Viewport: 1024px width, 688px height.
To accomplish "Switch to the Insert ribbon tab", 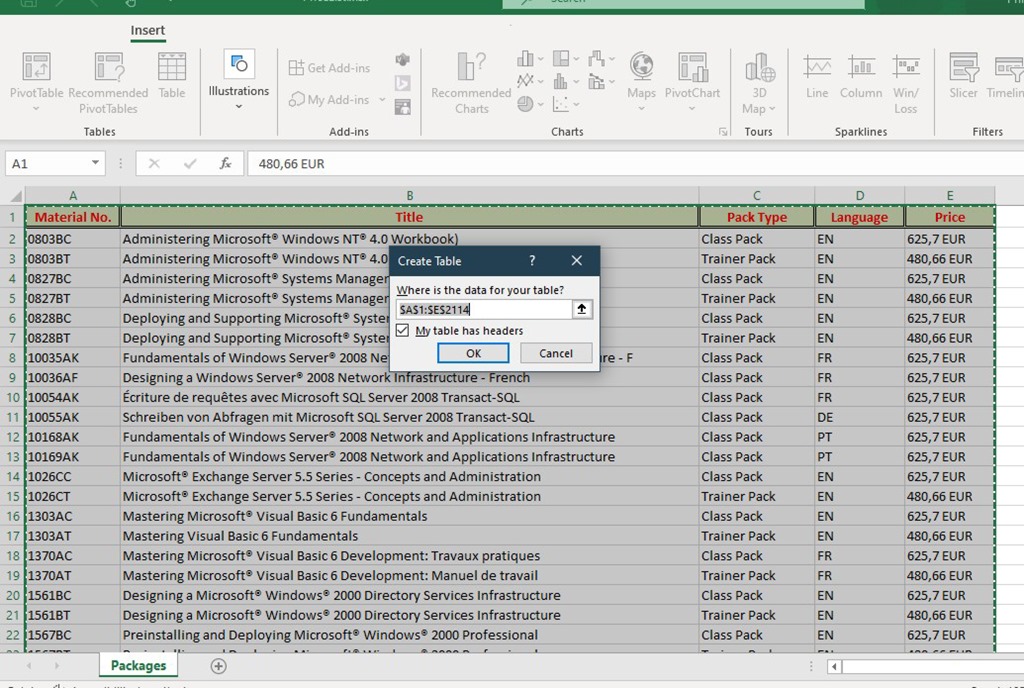I will click(148, 30).
